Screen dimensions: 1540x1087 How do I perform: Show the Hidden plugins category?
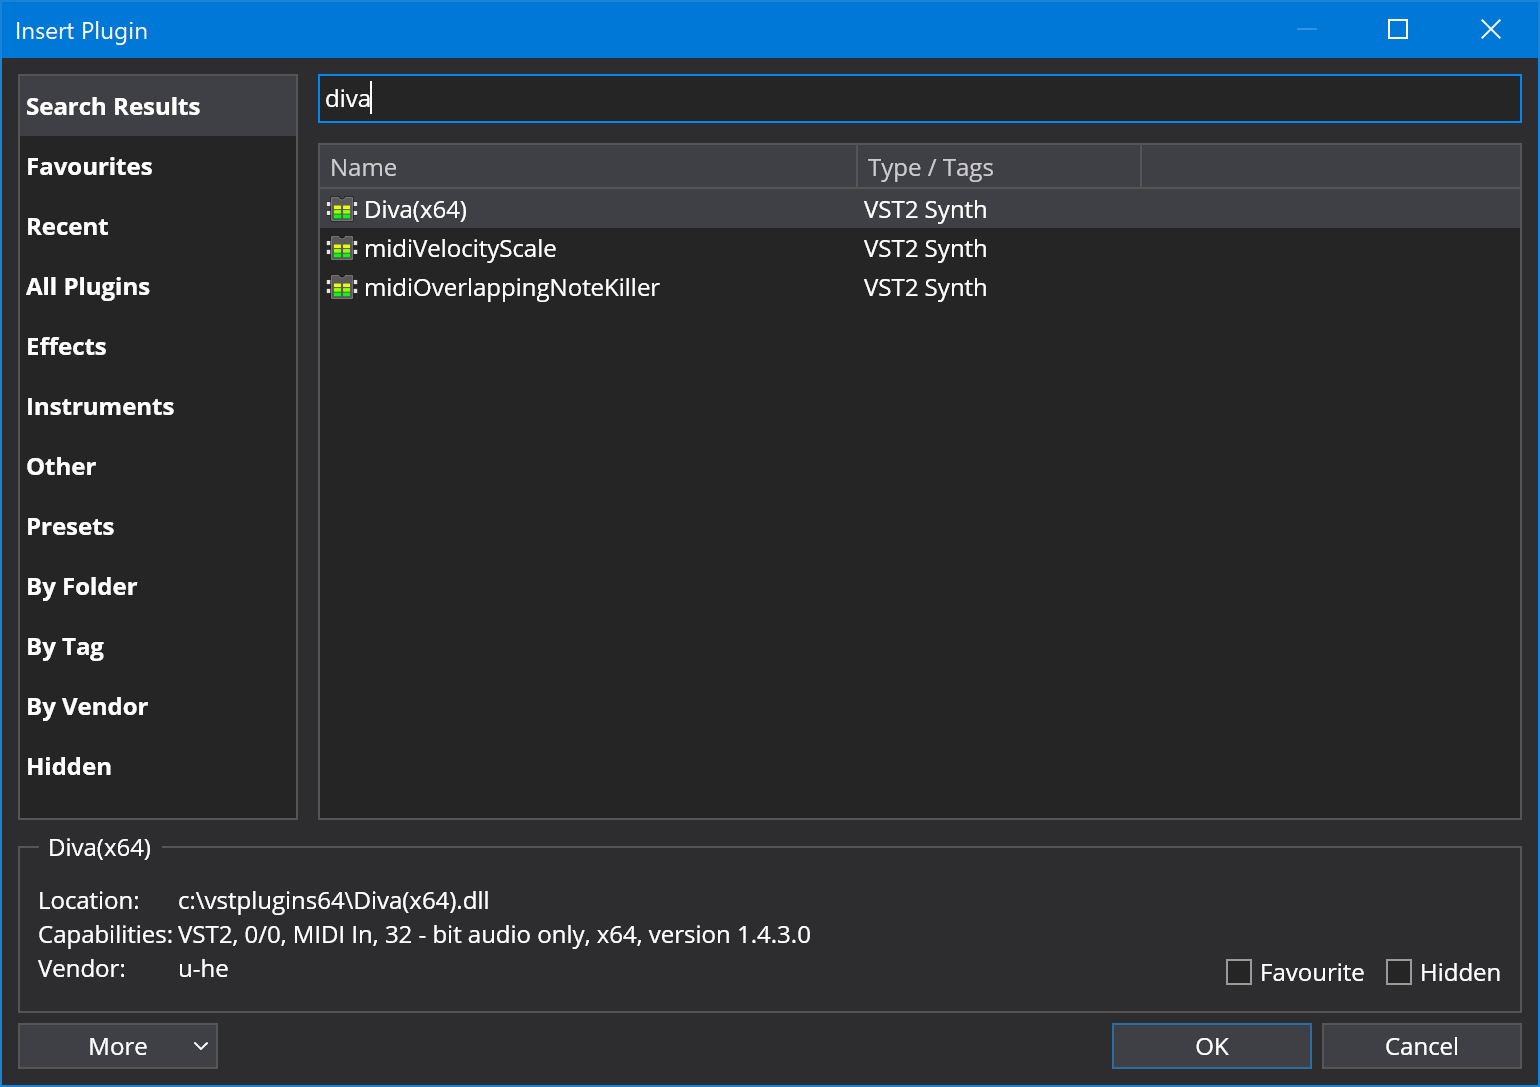(x=158, y=766)
